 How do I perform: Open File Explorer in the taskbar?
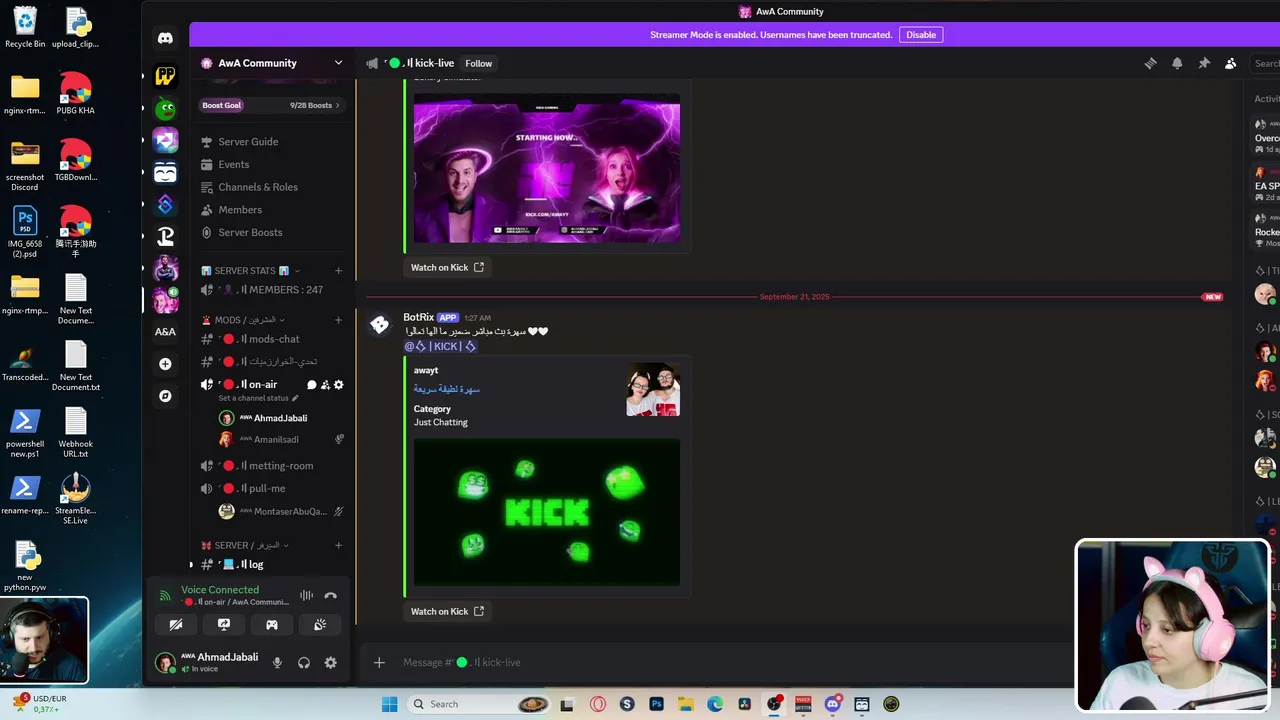pos(686,704)
